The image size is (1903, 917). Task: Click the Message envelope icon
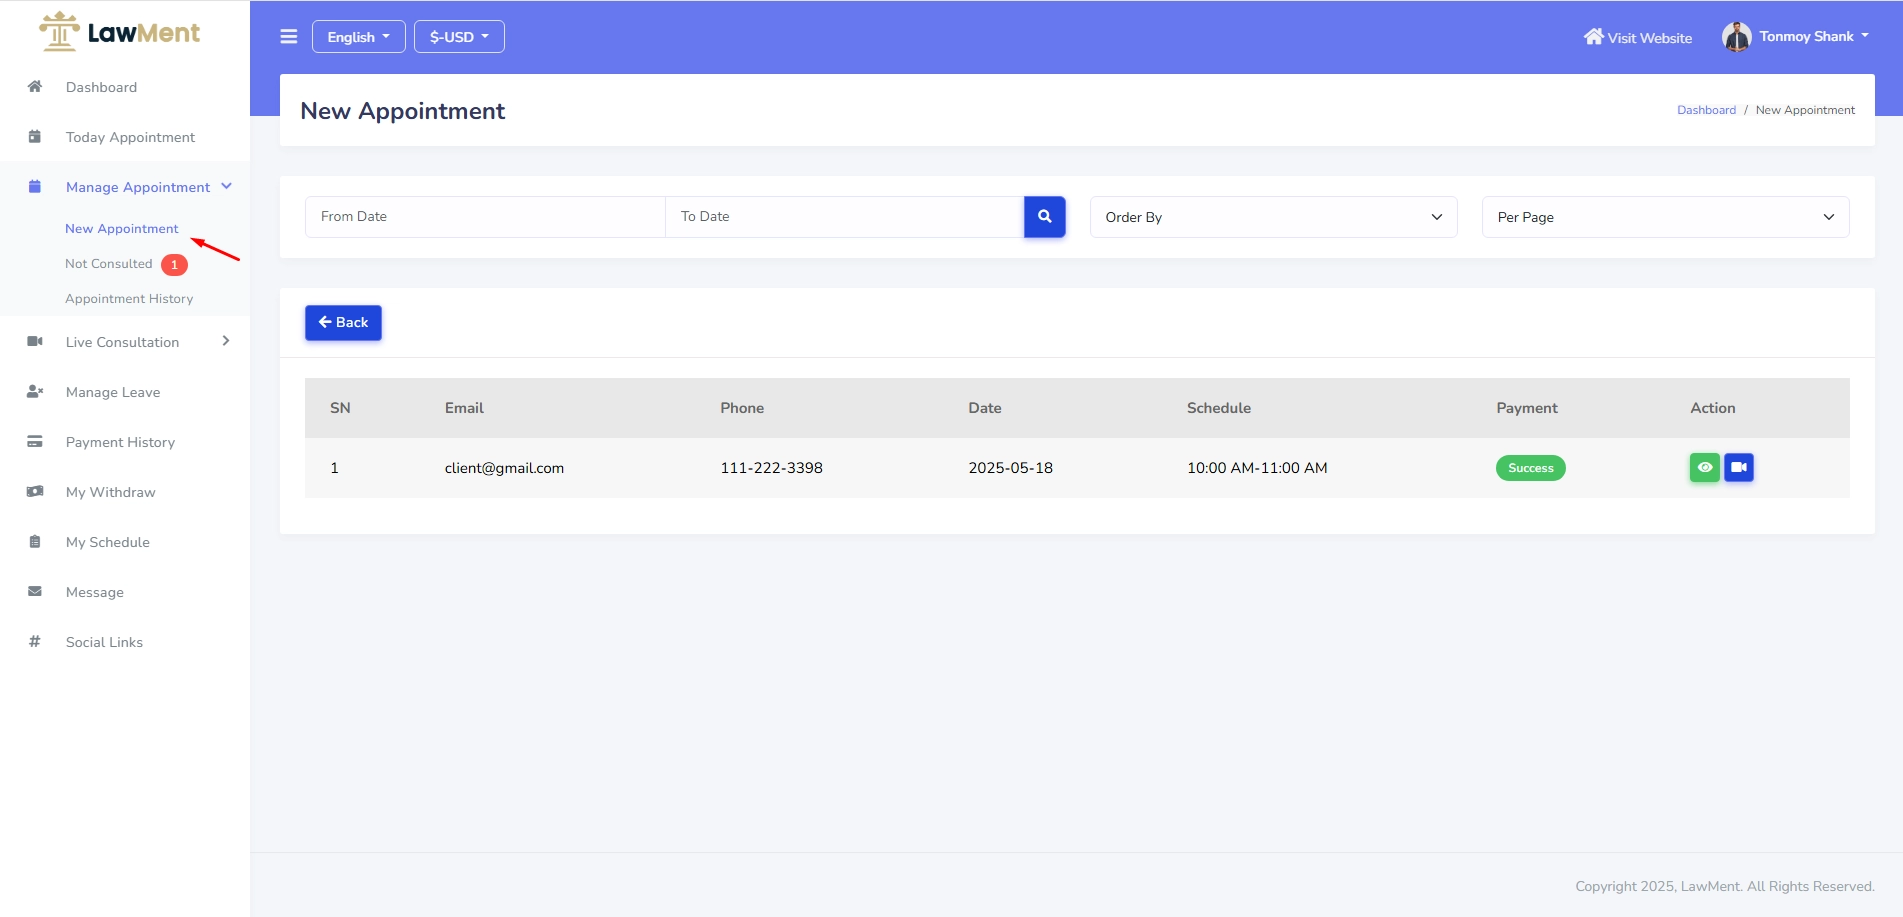tap(35, 591)
